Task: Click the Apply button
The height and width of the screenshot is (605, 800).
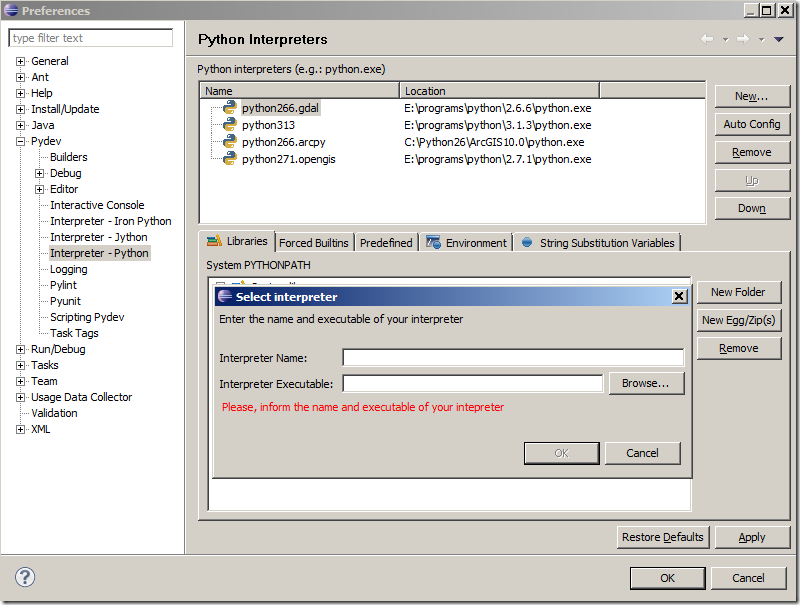Action: tap(752, 537)
